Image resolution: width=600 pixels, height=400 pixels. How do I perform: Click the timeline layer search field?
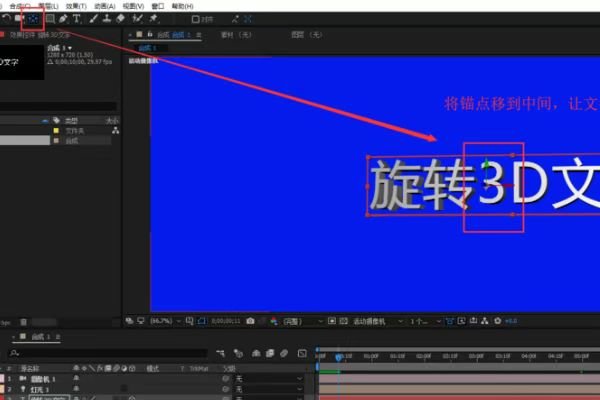108,353
